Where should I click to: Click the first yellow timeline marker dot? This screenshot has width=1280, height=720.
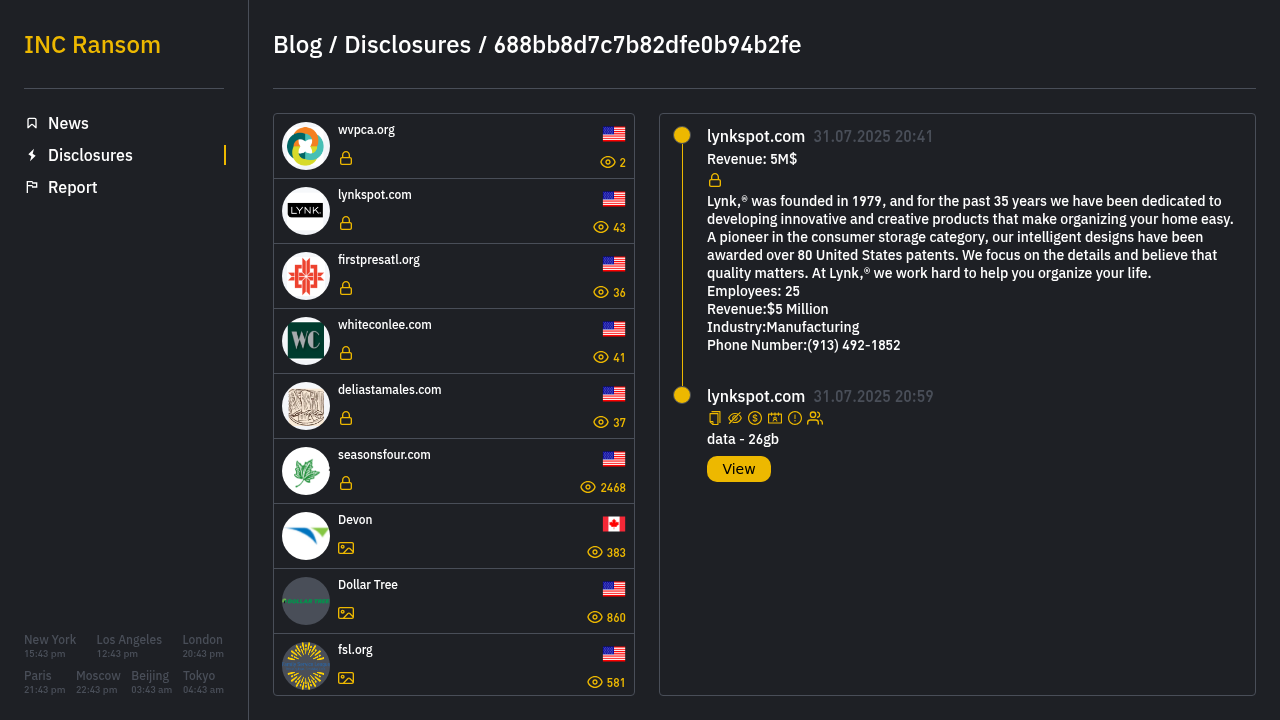tap(682, 135)
